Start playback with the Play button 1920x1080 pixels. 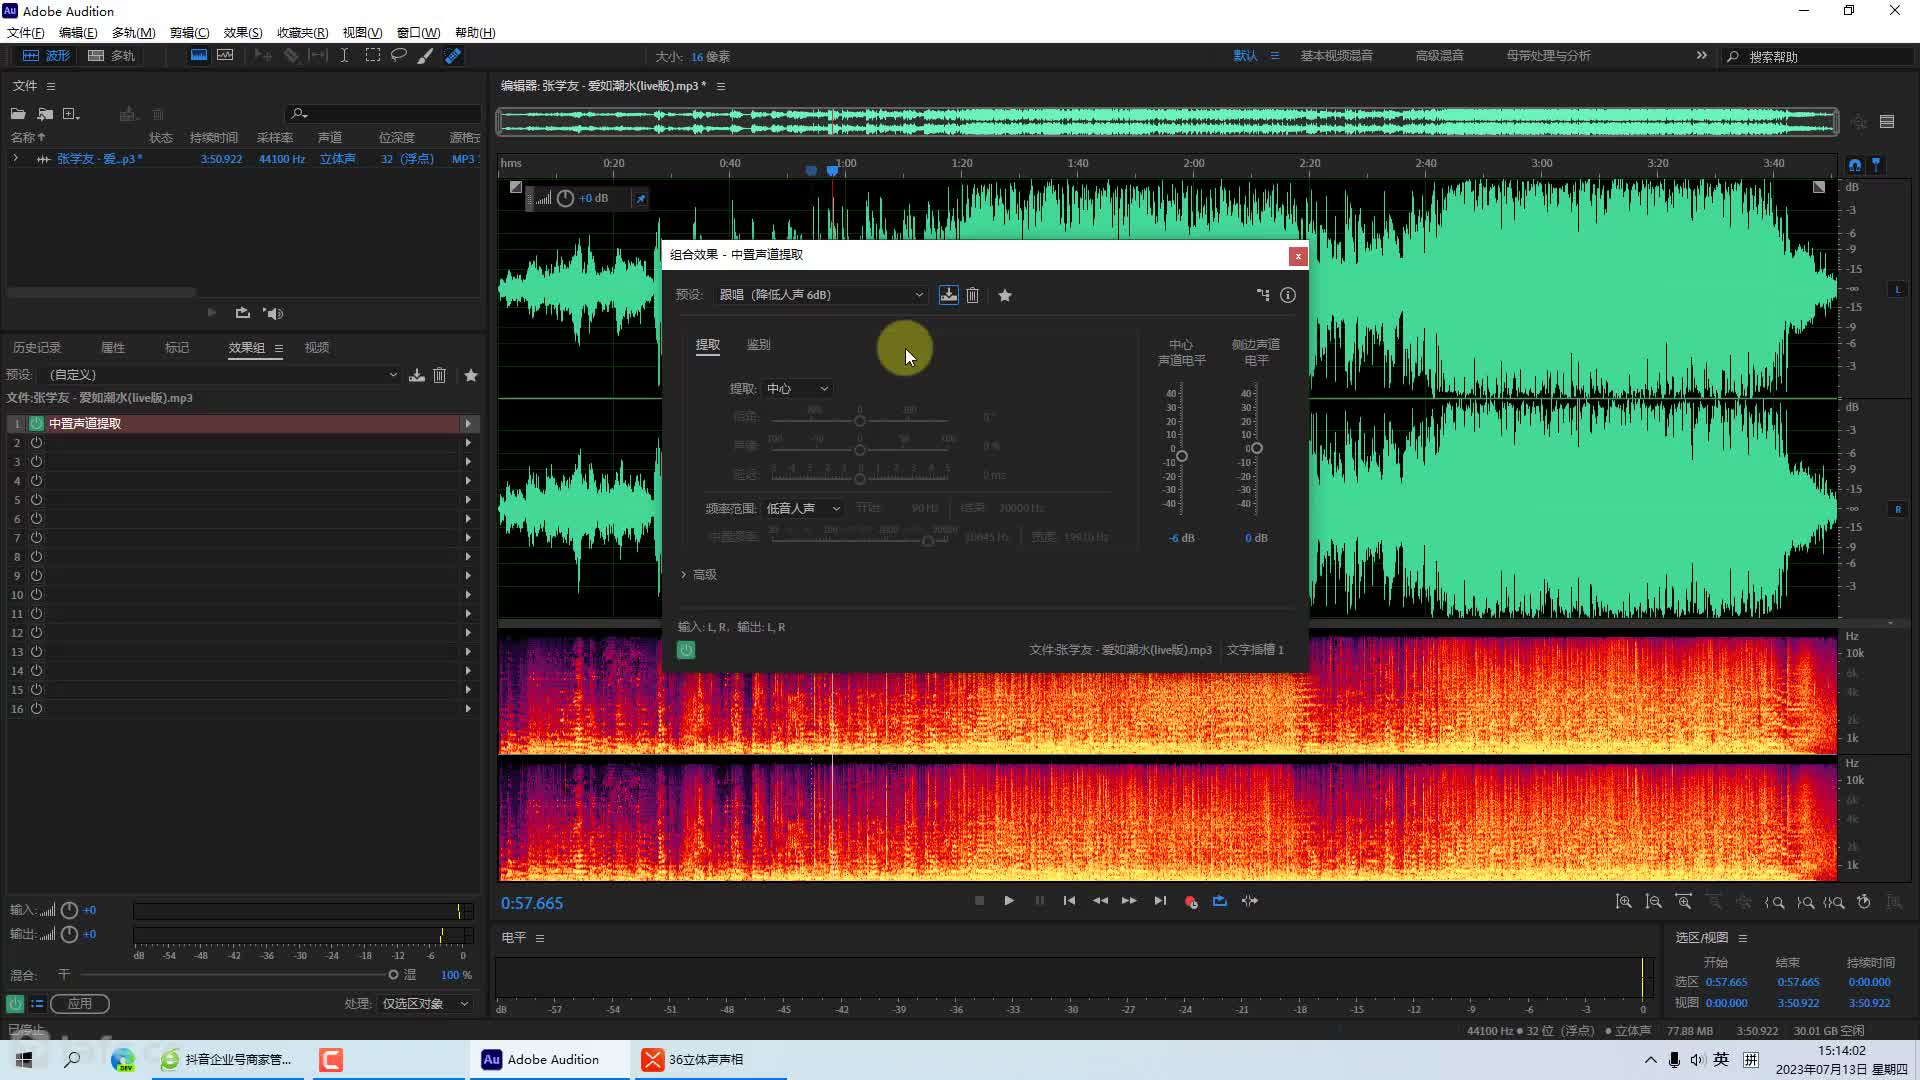1009,901
